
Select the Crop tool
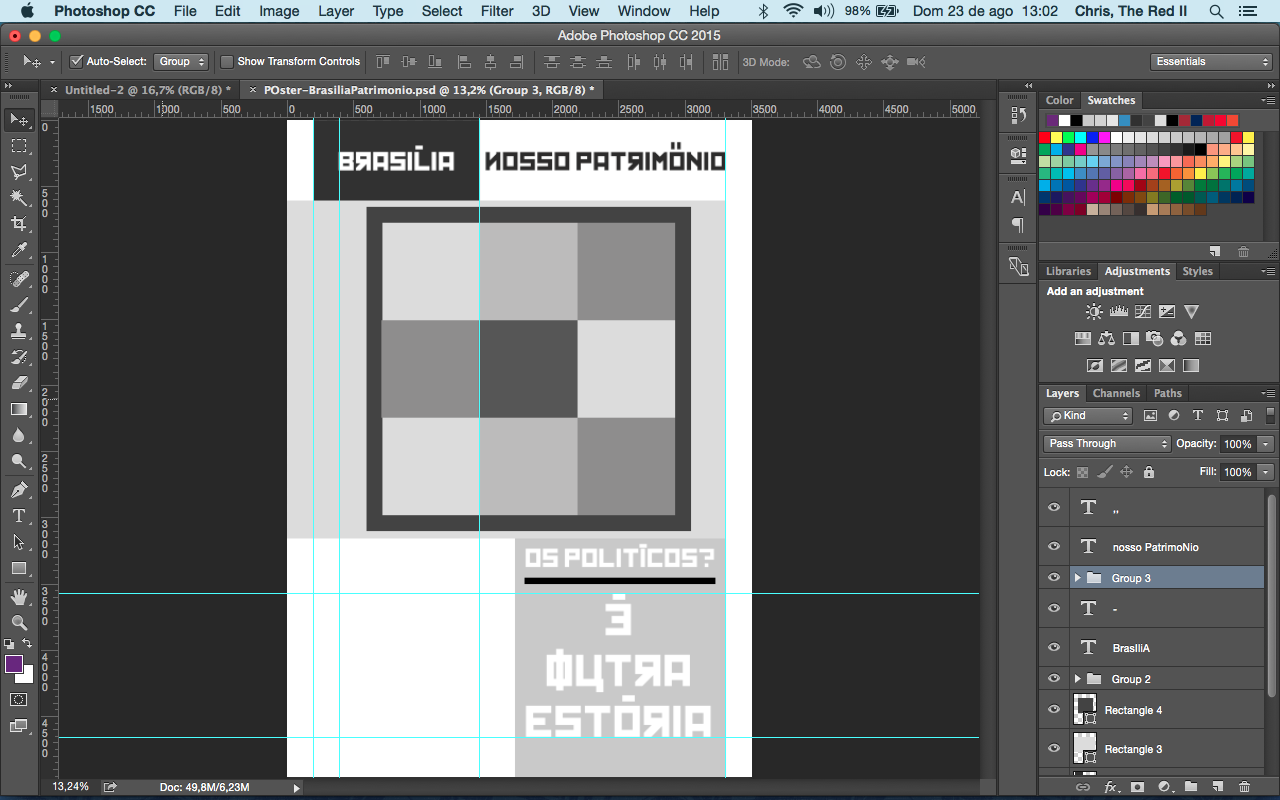(x=19, y=224)
